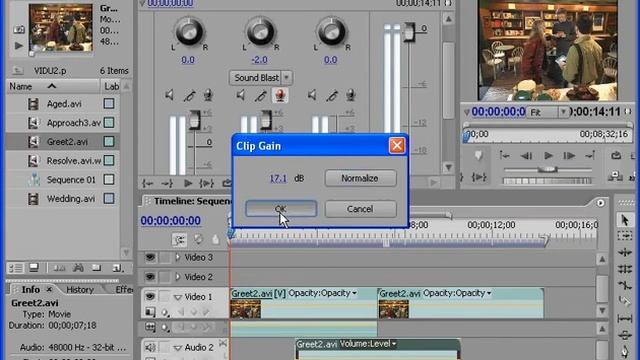
Task: Select the Track Select tool
Action: (x=624, y=236)
